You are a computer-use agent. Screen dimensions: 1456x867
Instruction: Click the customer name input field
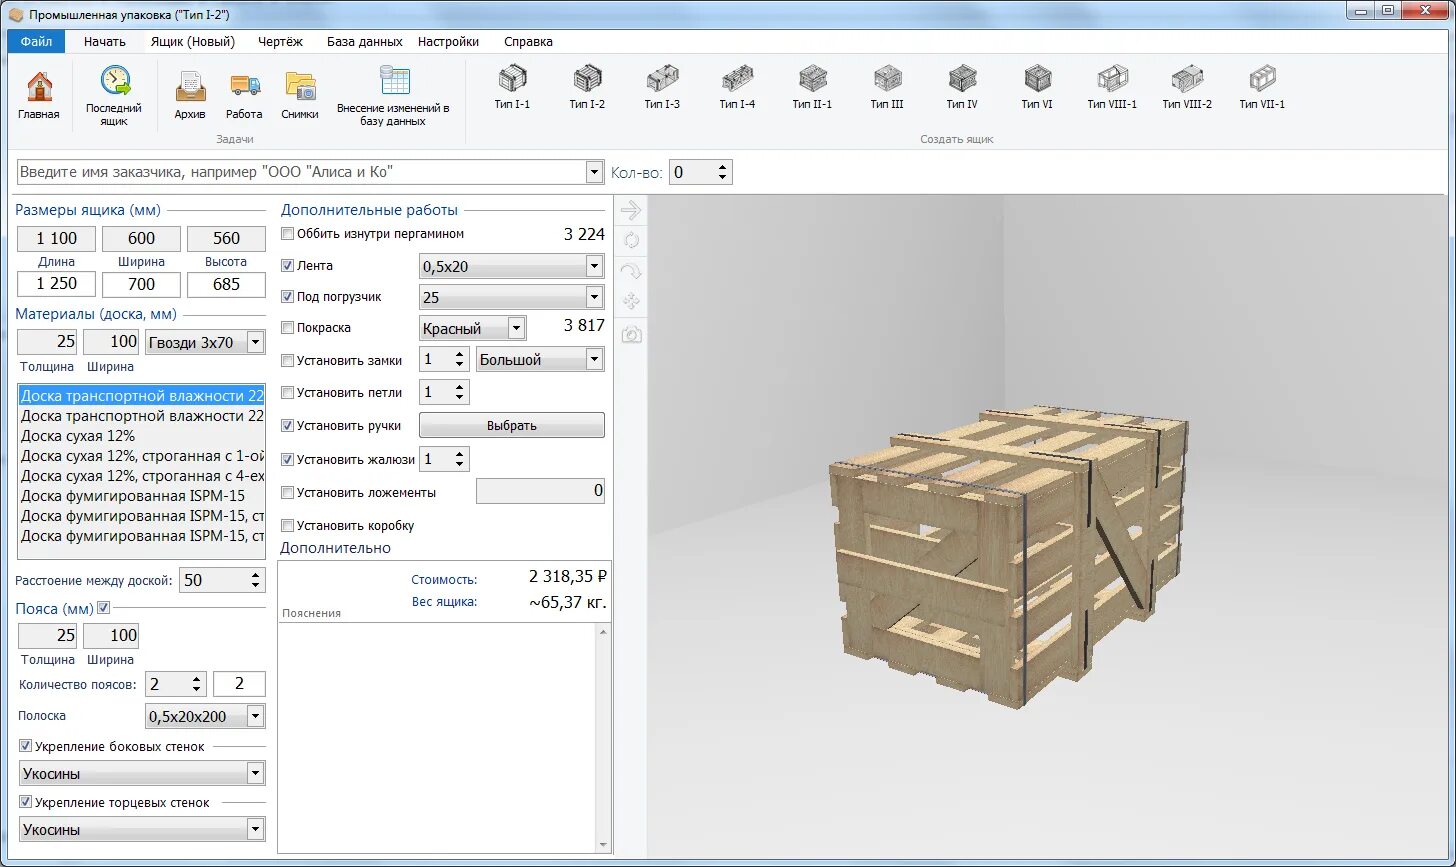311,172
